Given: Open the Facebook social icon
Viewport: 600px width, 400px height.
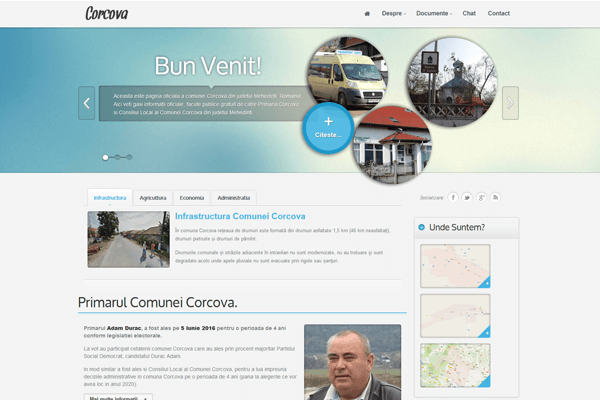Looking at the screenshot, I should [x=453, y=198].
